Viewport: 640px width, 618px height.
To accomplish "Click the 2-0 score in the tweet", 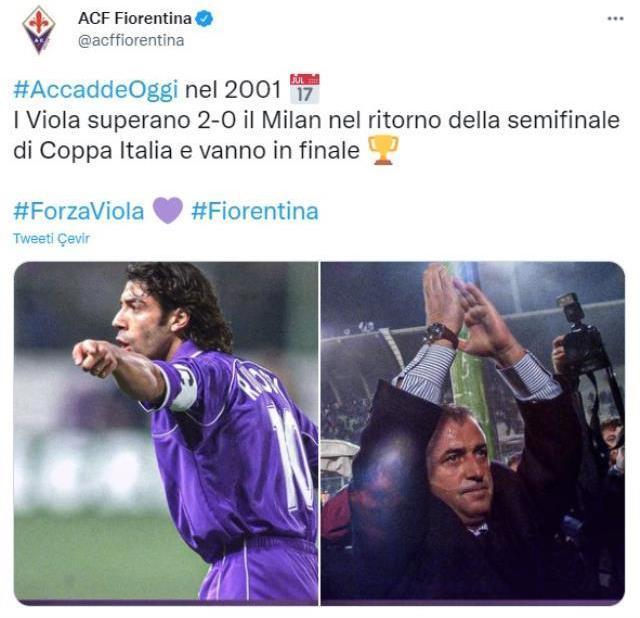I will point(216,120).
